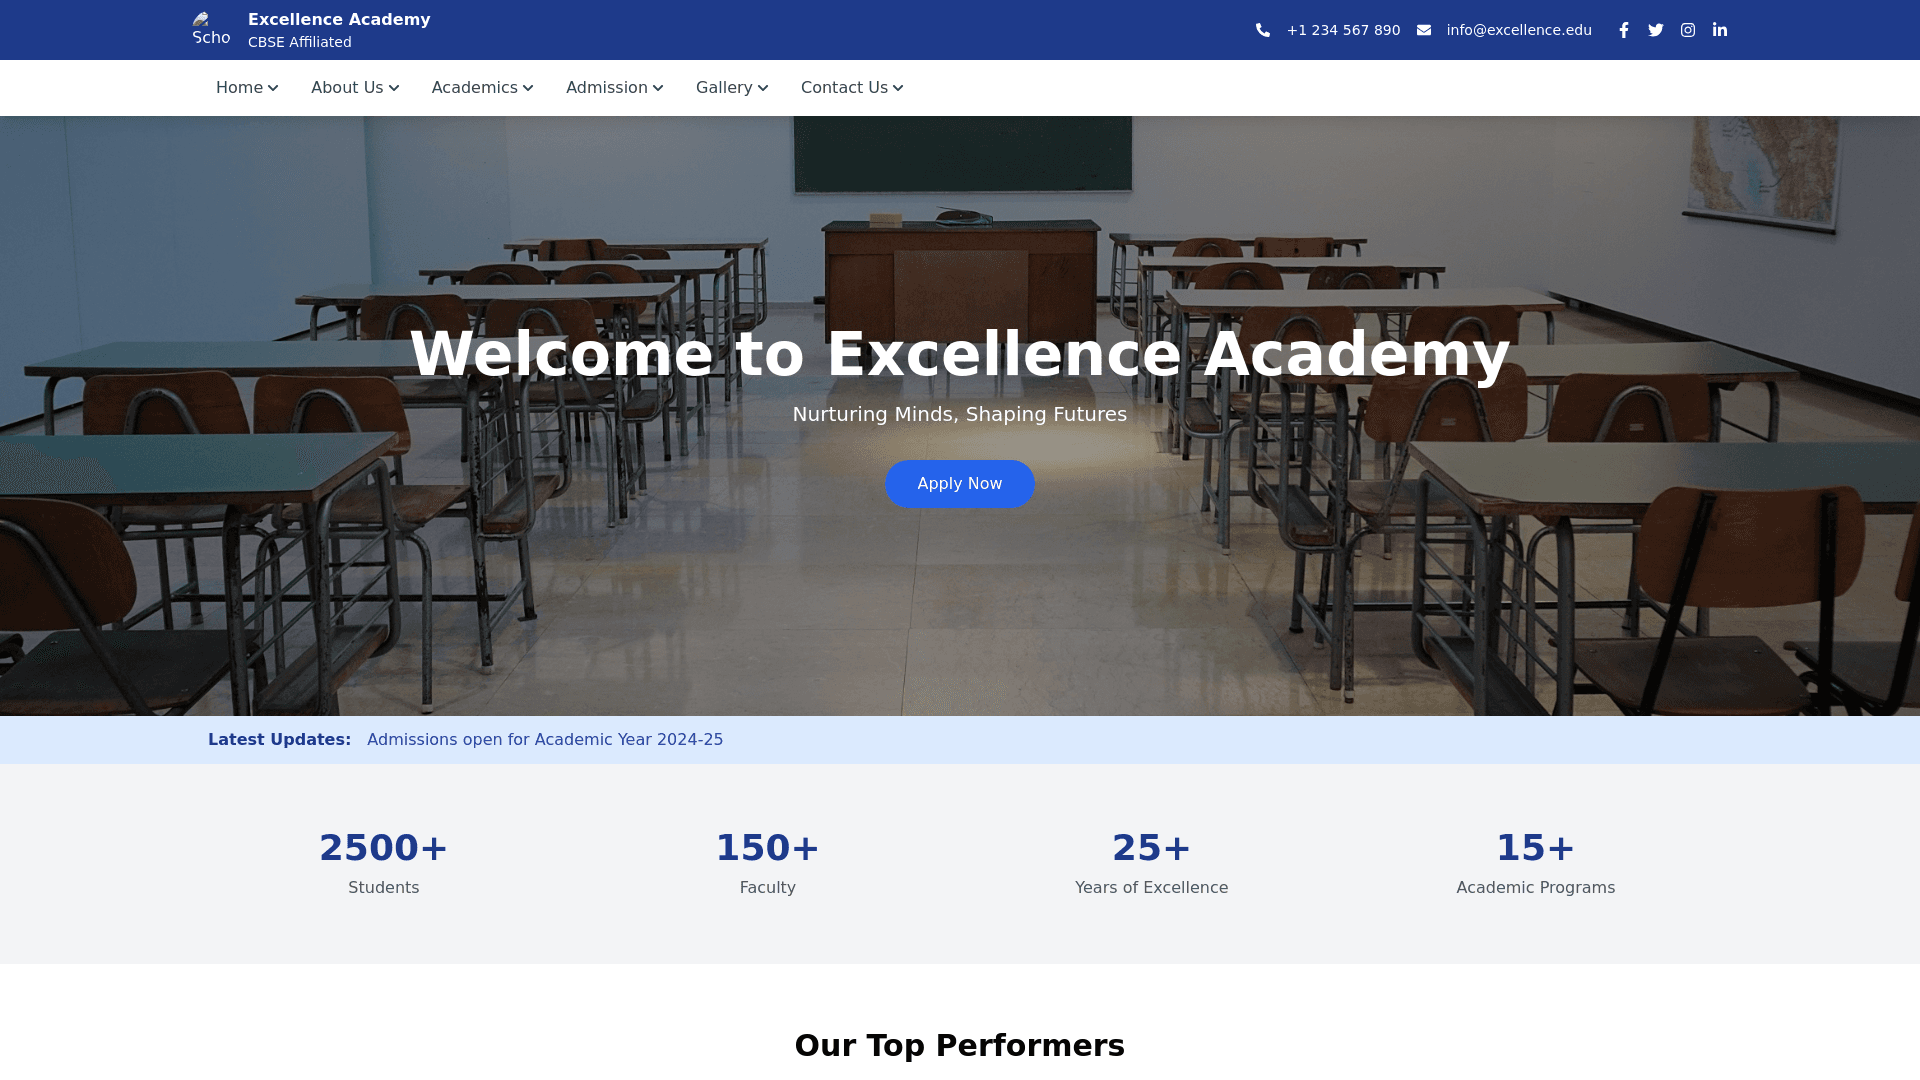Click the +1 234 567 890 phone number
The image size is (1920, 1080).
(1343, 30)
